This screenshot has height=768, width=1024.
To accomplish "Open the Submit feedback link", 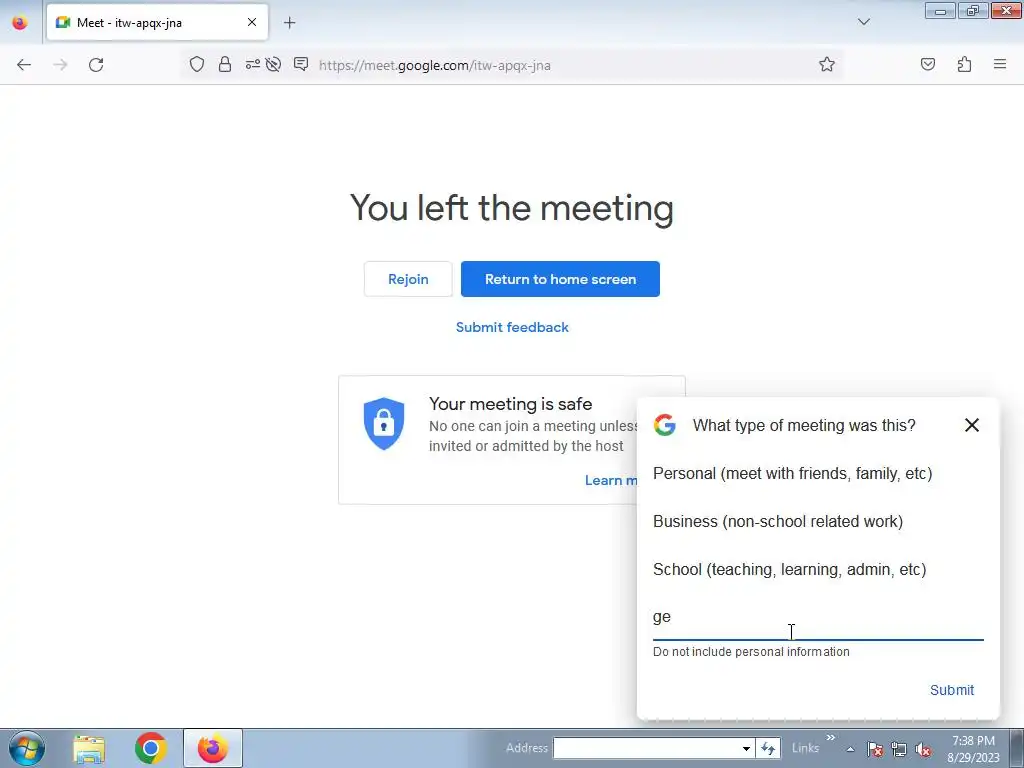I will click(512, 327).
